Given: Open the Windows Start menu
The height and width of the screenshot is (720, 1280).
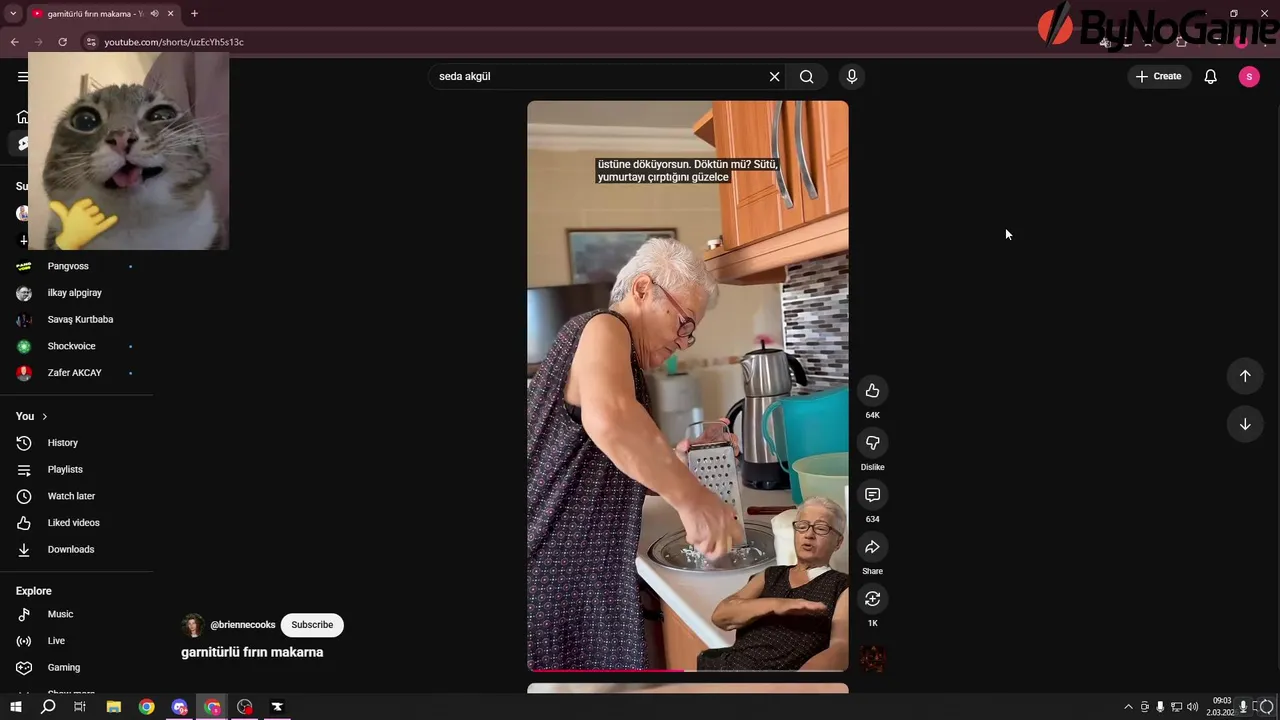Looking at the screenshot, I should pos(15,707).
